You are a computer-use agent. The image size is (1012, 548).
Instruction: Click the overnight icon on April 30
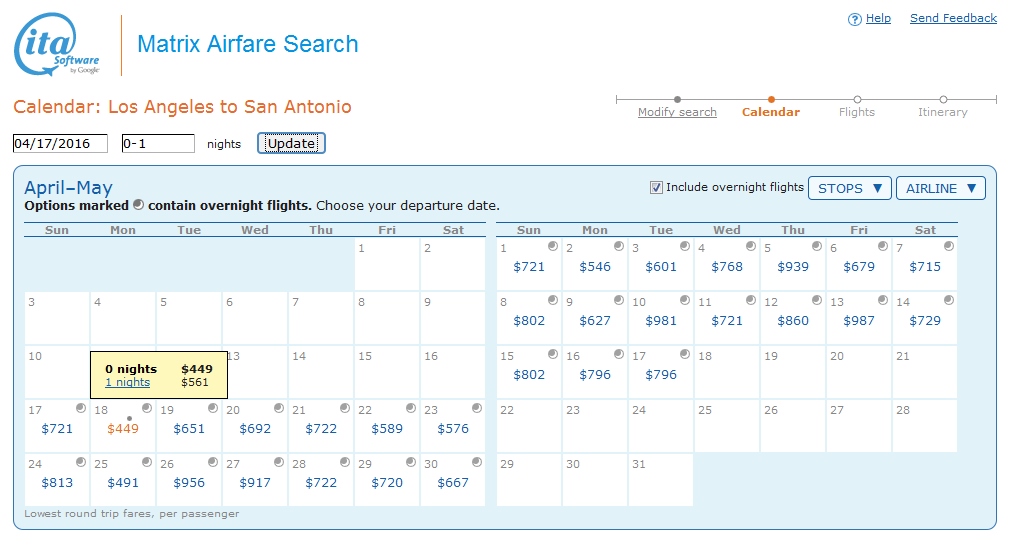pos(477,462)
